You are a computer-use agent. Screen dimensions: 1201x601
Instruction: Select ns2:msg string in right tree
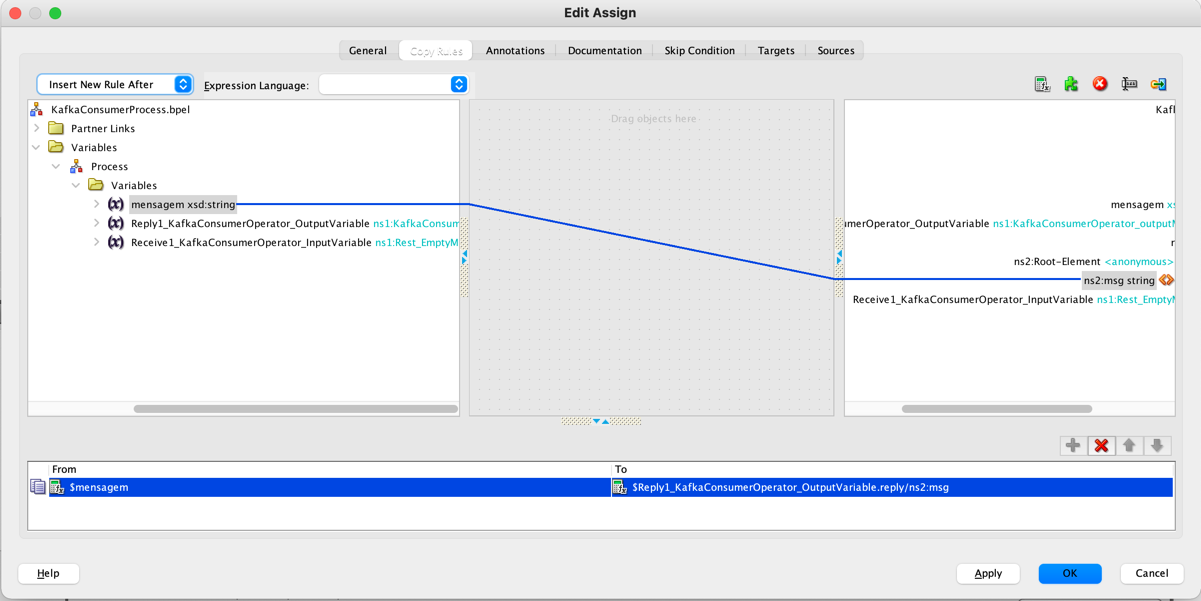coord(1119,280)
